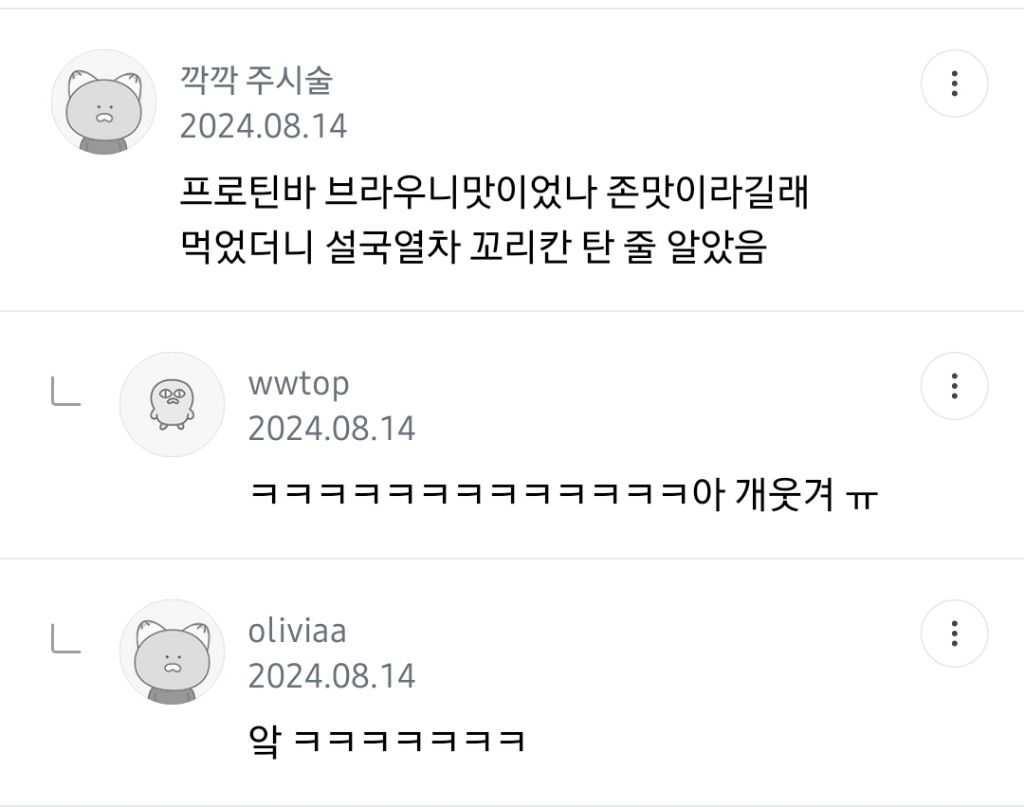Click the long ㅋㅋㅋ string in wwtop's reply
Screen dimensions: 1024x807
(x=470, y=493)
